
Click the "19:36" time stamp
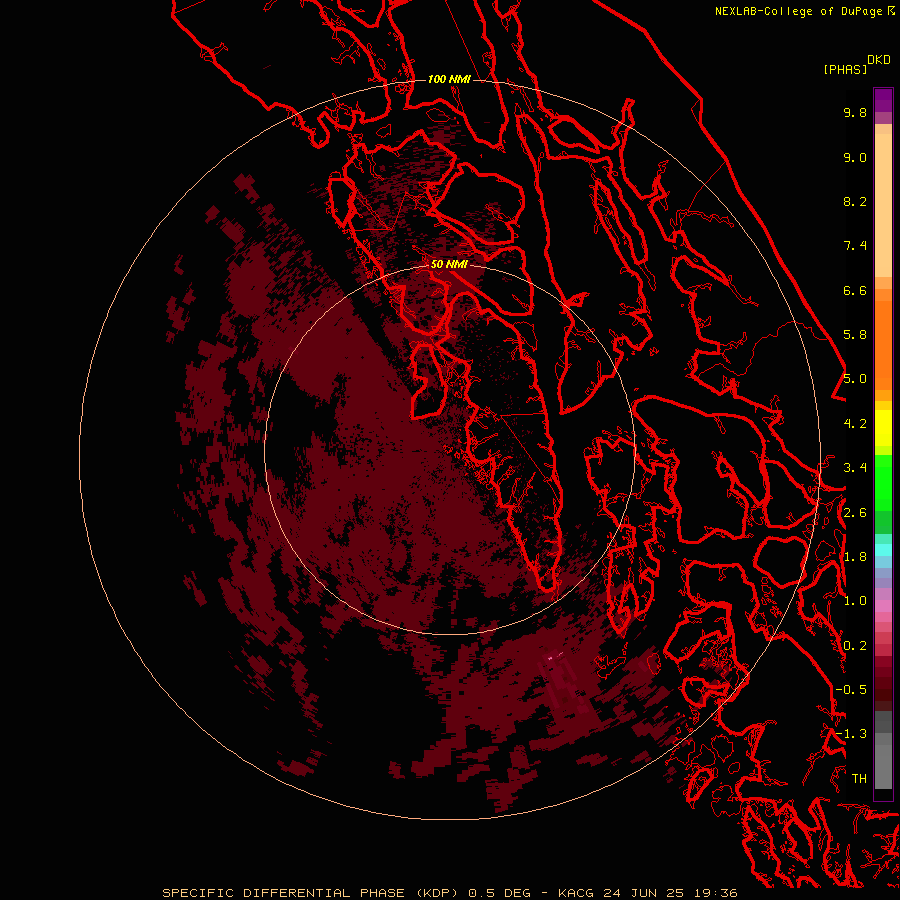pos(715,893)
